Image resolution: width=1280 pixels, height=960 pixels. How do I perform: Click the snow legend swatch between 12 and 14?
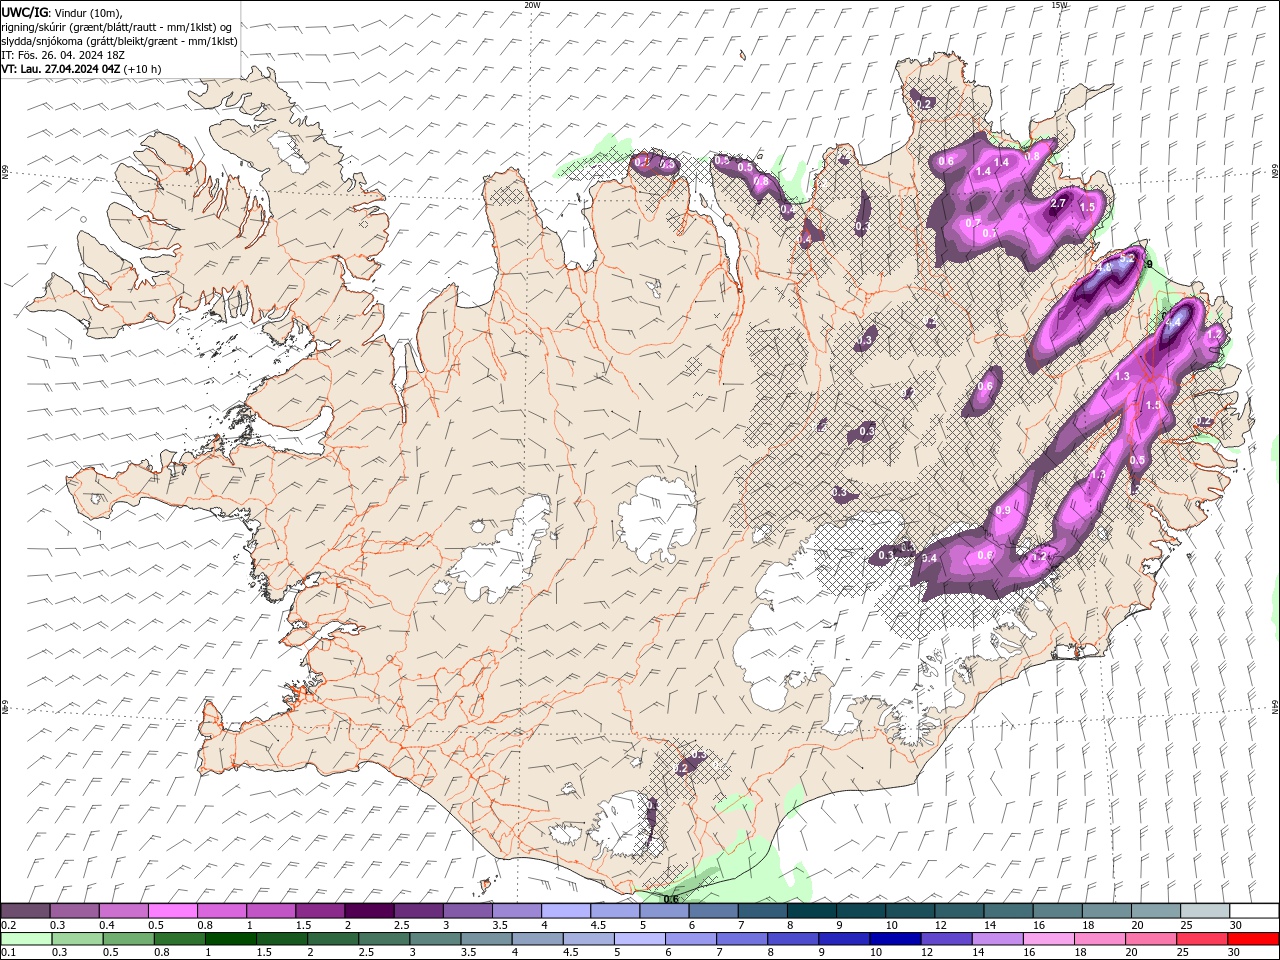click(x=959, y=911)
